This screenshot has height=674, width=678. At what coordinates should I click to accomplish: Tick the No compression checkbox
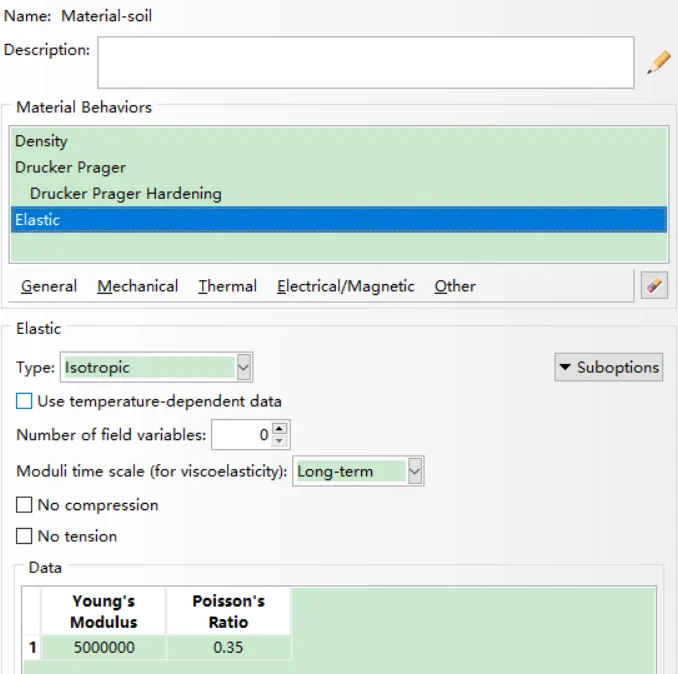(x=24, y=505)
